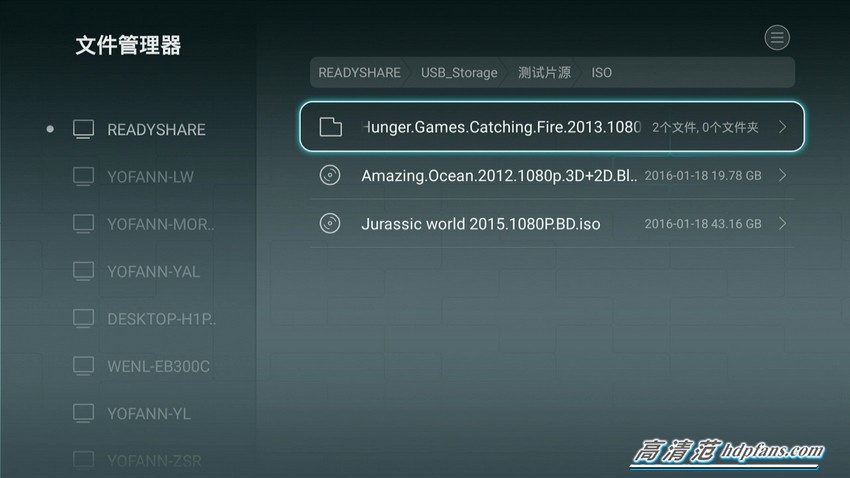
Task: Select the YOFANN-YL network device
Action: 148,414
